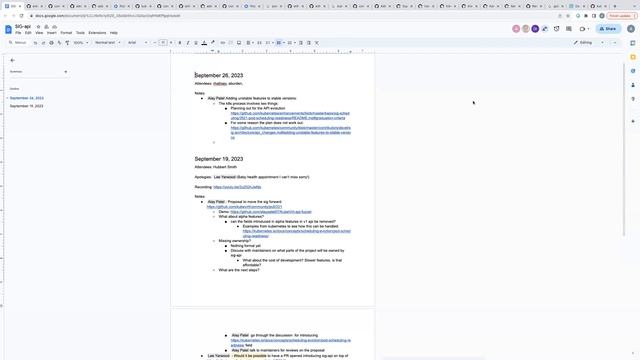Close the outline with back arrow
640x360 pixels.
tap(12, 60)
